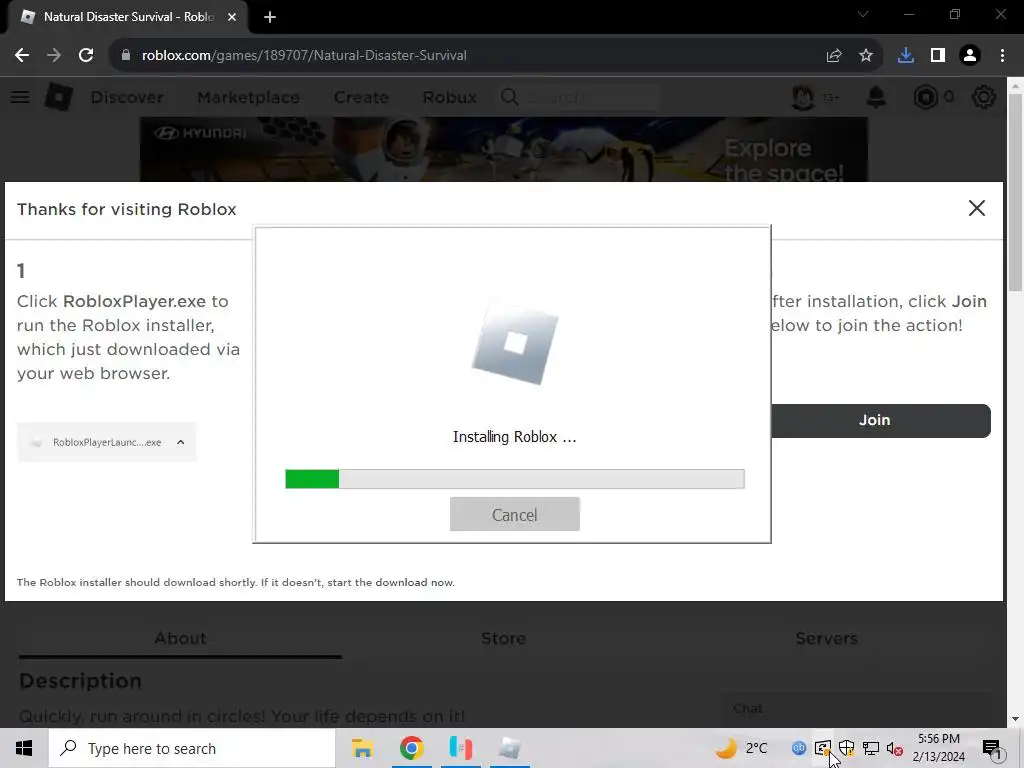
Task: Open the network tray icon
Action: click(871, 748)
